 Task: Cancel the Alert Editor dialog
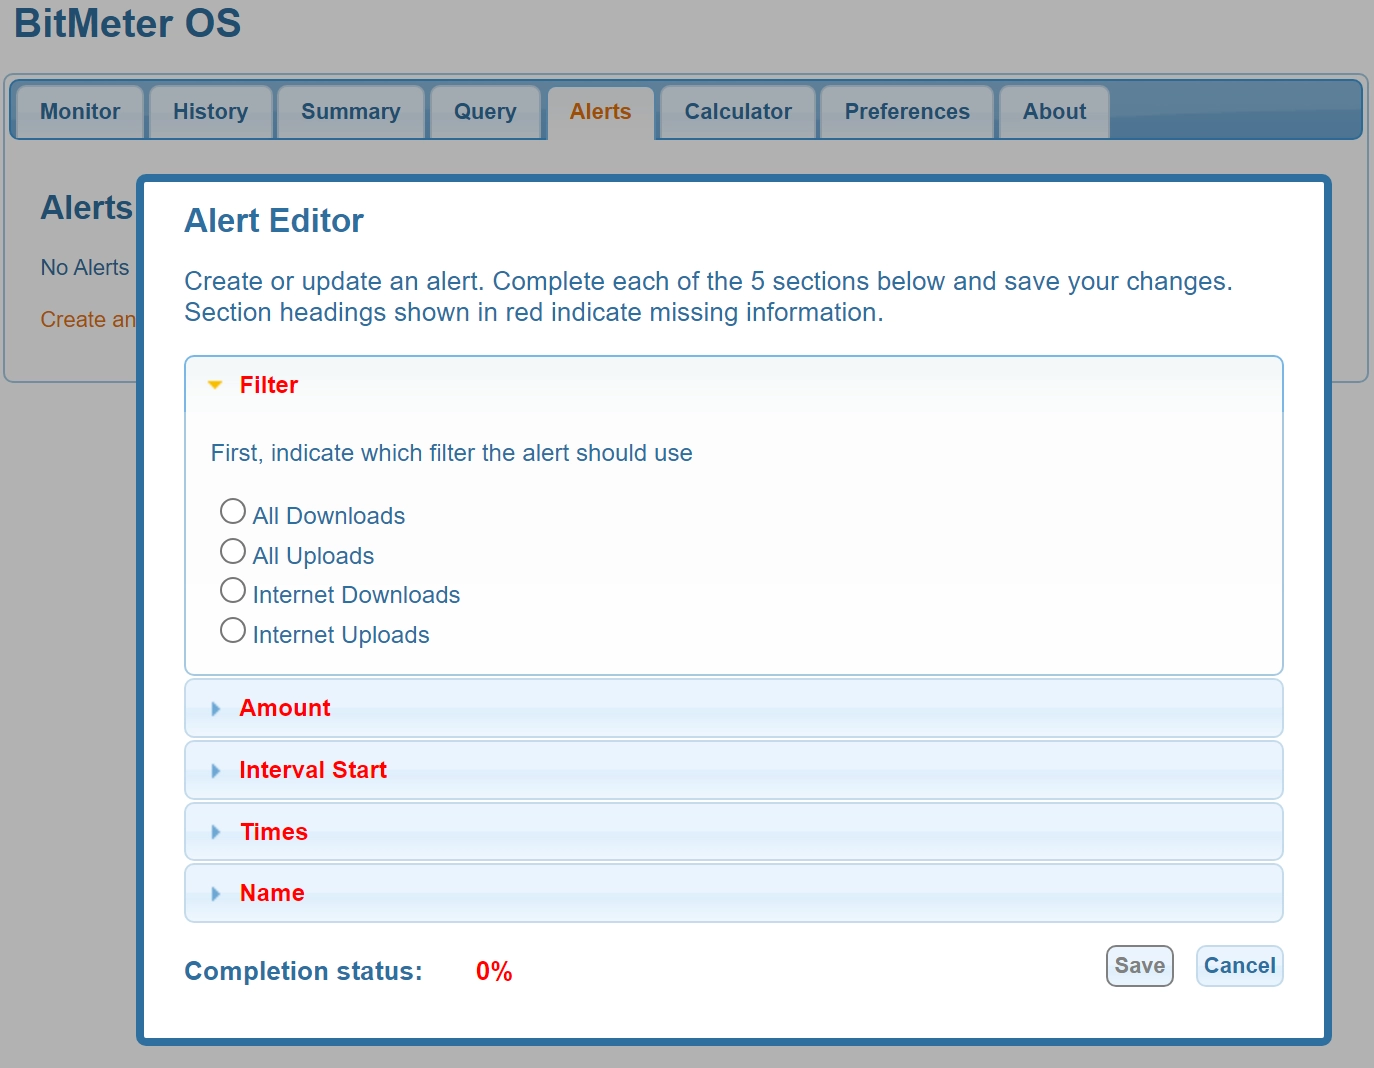(1239, 966)
